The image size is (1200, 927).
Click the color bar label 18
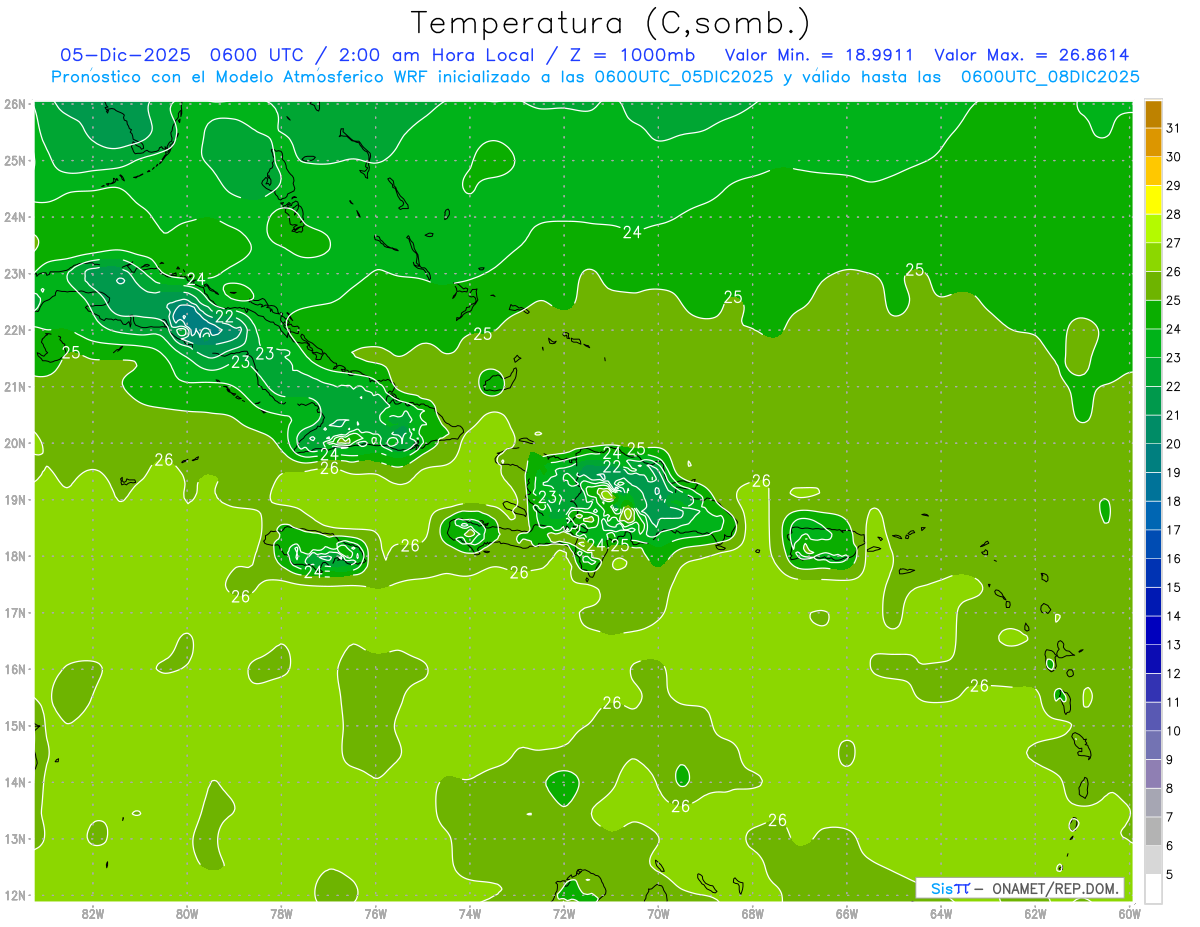pyautogui.click(x=1174, y=500)
